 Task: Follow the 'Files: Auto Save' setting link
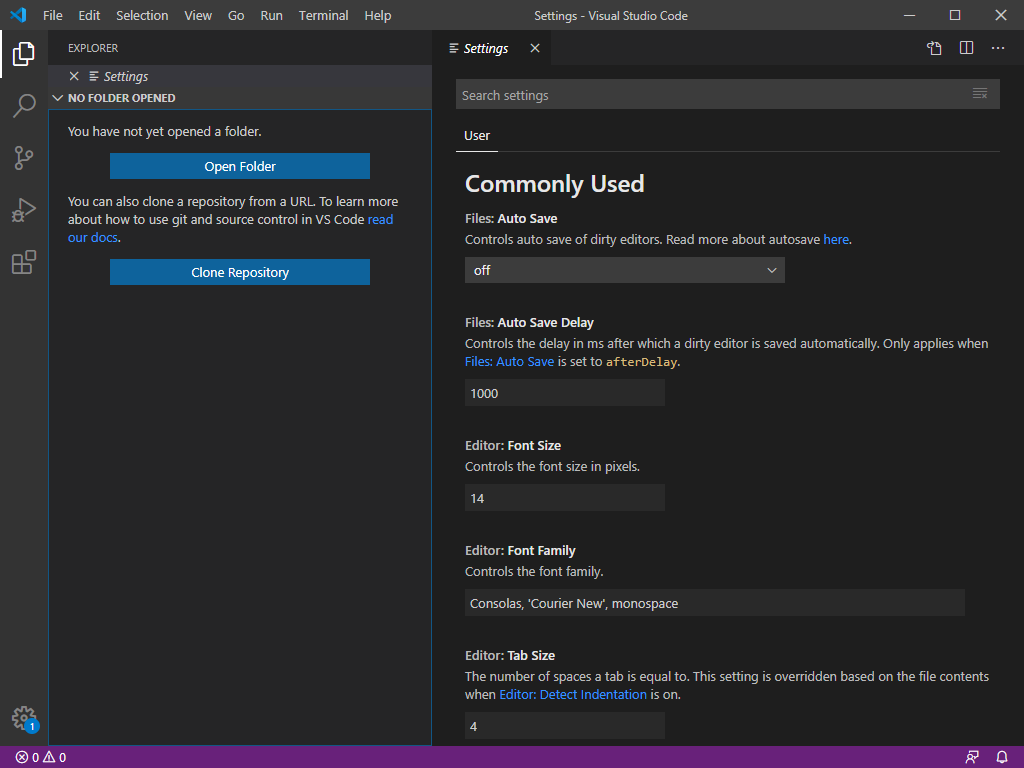[x=509, y=362]
